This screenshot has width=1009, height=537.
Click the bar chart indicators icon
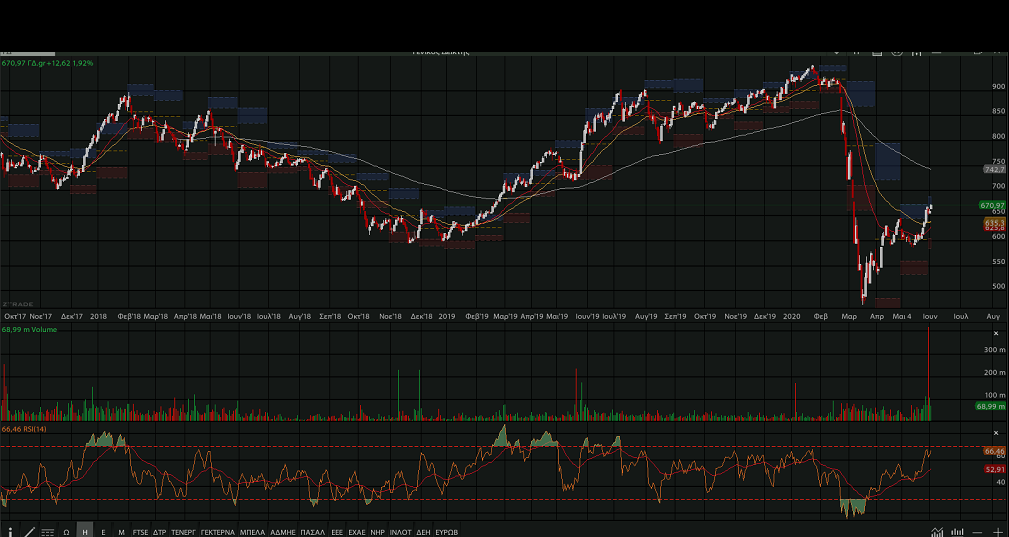[958, 532]
